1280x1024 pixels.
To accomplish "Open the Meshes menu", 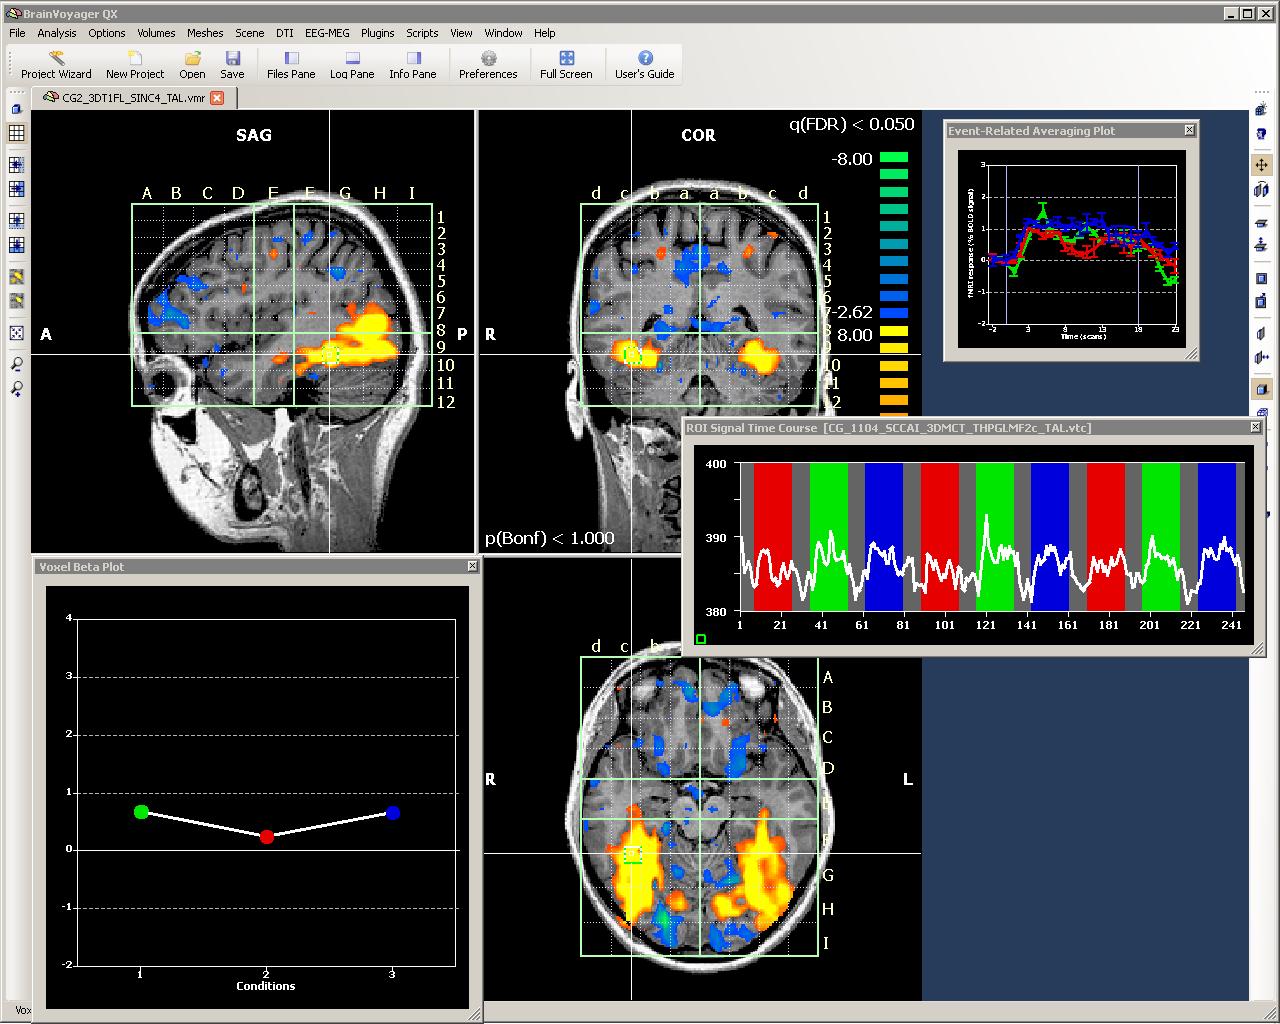I will coord(205,33).
